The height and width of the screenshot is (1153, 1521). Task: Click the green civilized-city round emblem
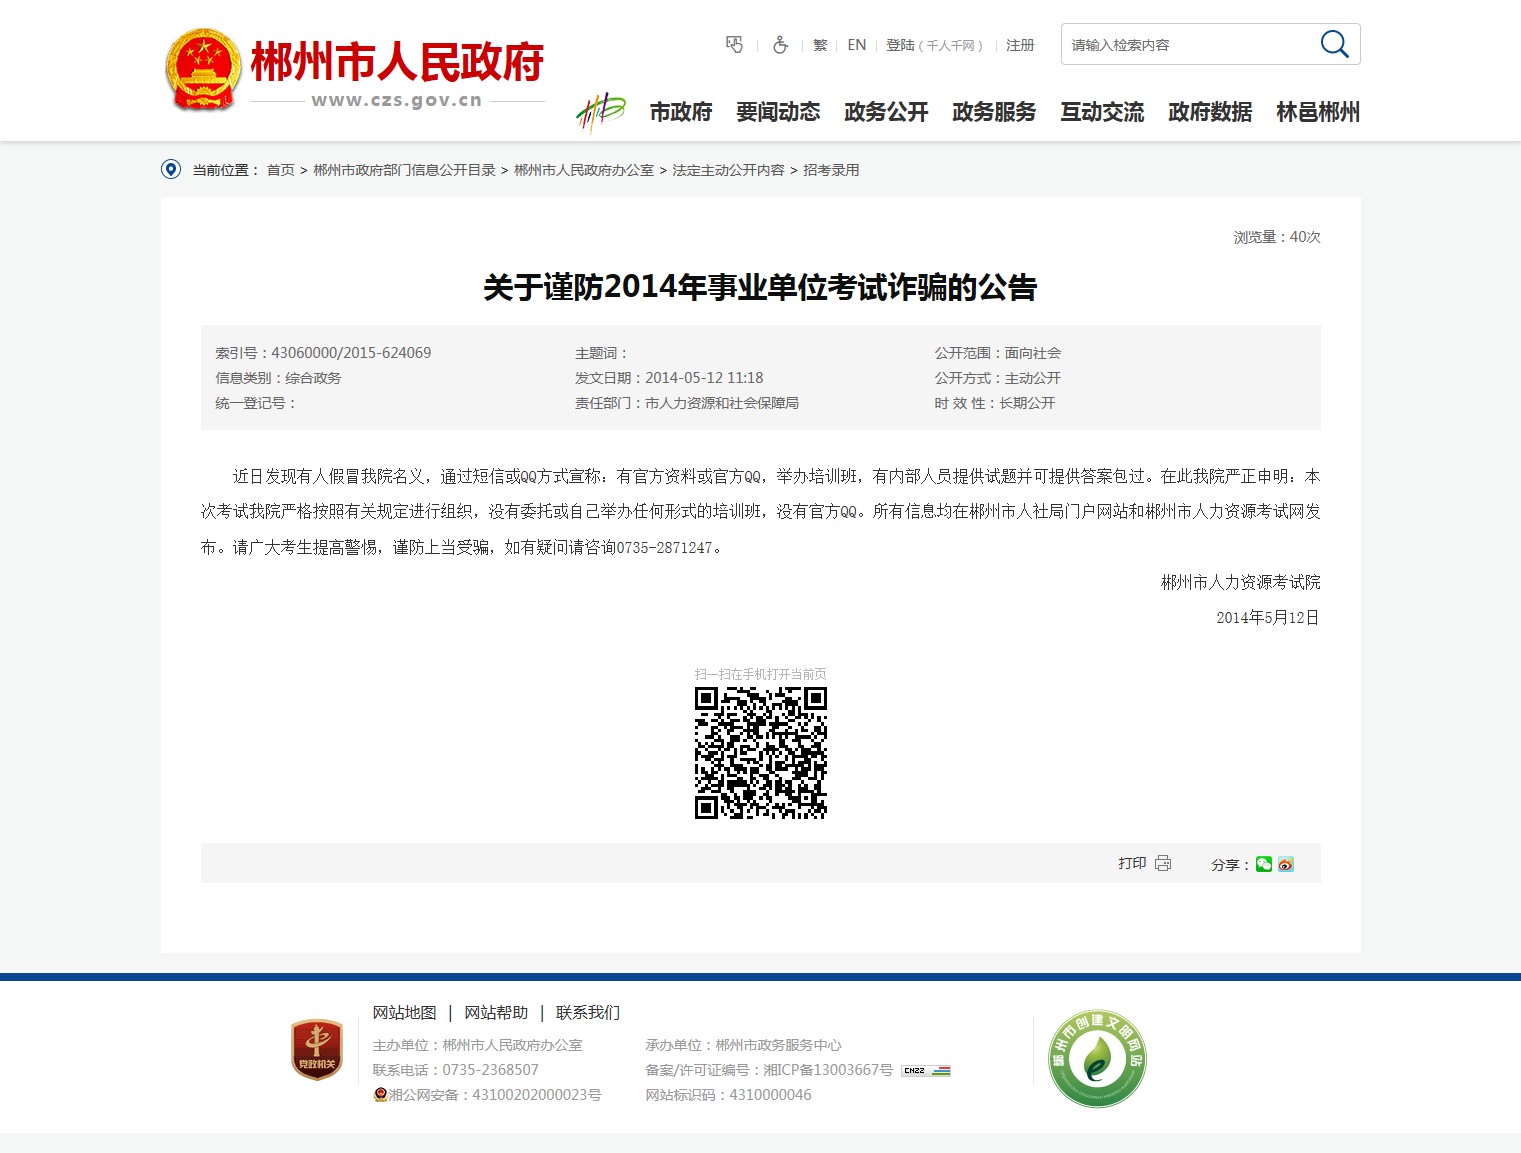click(x=1097, y=1058)
